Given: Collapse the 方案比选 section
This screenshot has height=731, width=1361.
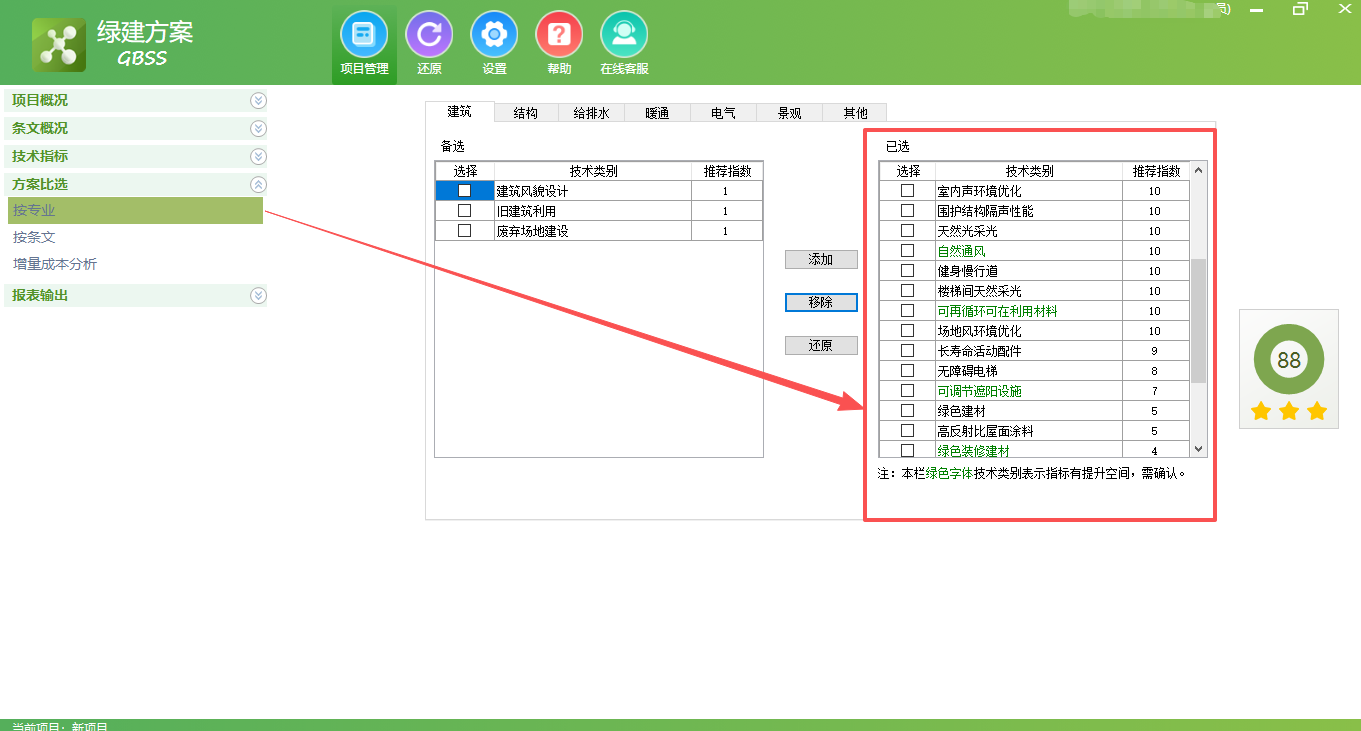Looking at the screenshot, I should [x=258, y=184].
